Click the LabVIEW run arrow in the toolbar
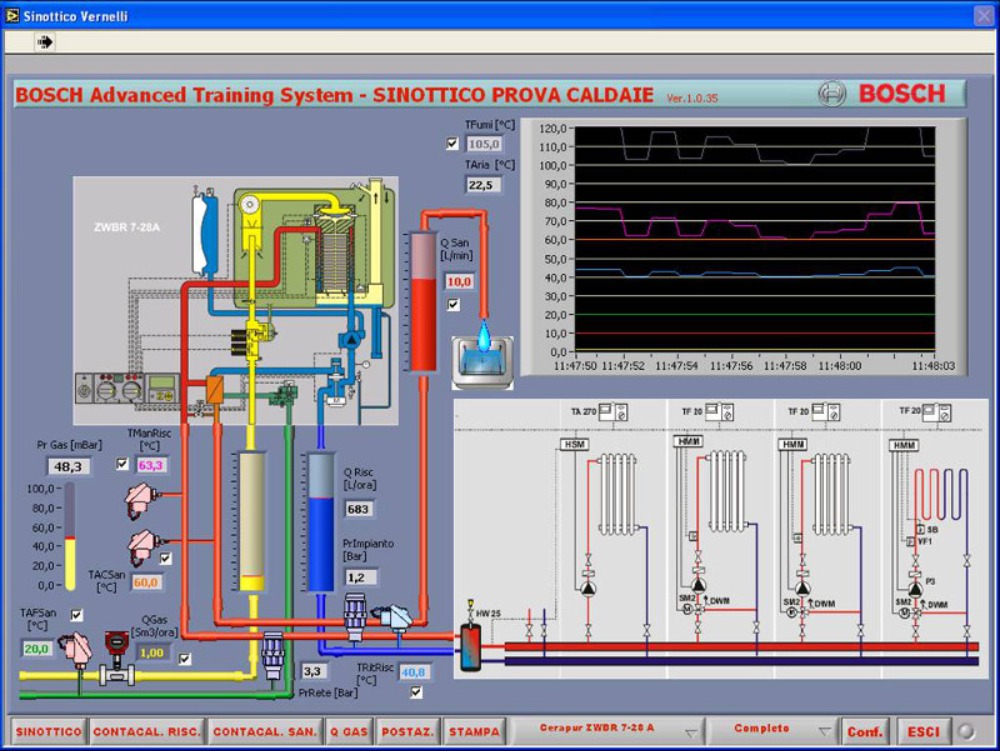Screen dimensions: 1000x751 coord(45,42)
